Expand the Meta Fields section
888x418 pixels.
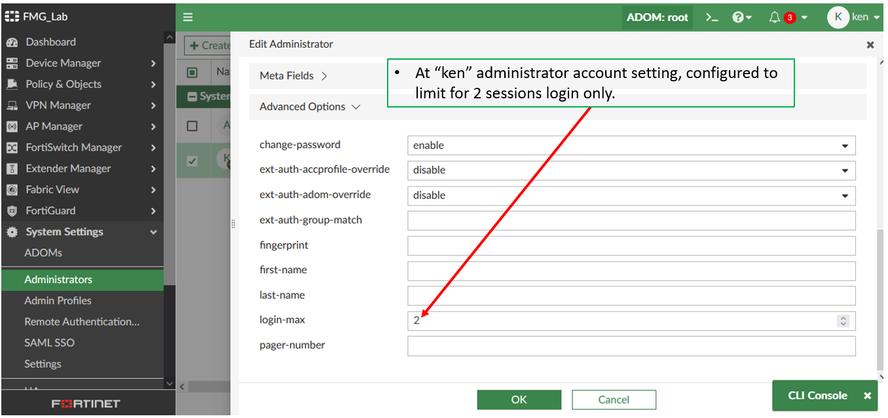click(x=293, y=75)
